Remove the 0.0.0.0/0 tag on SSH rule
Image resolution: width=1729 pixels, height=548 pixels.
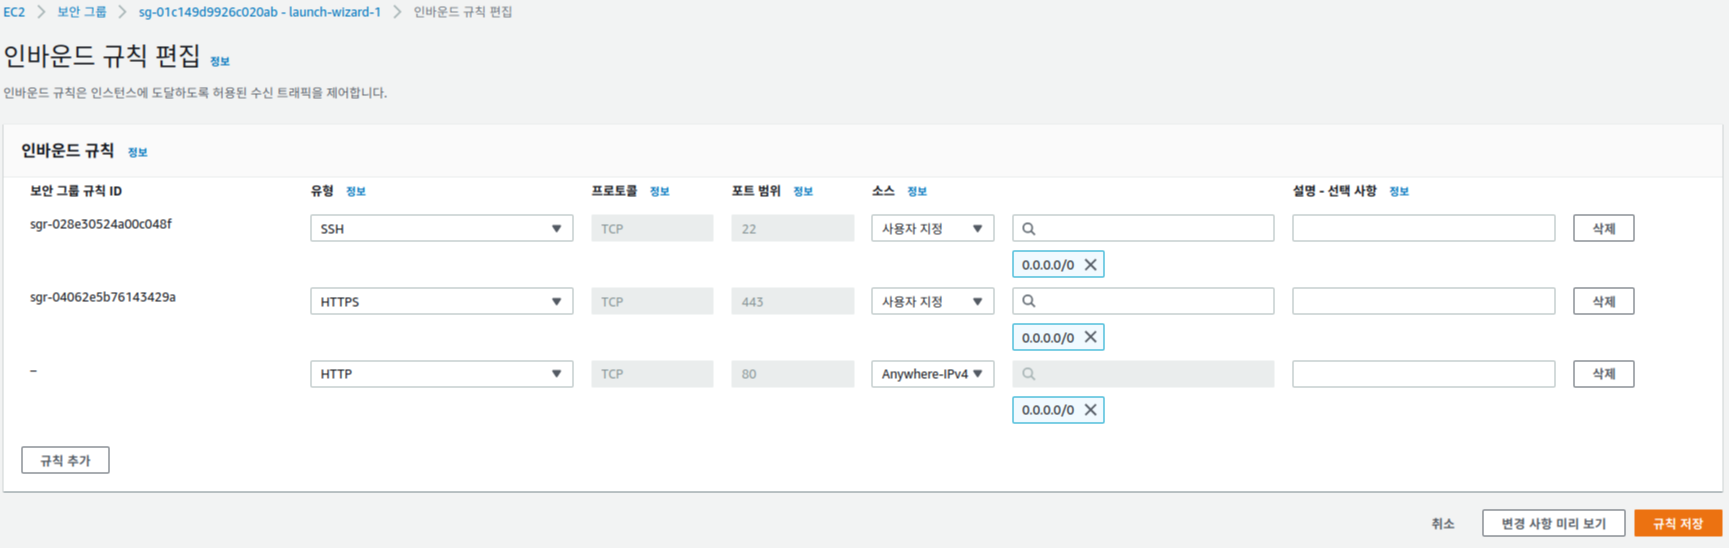tap(1090, 265)
